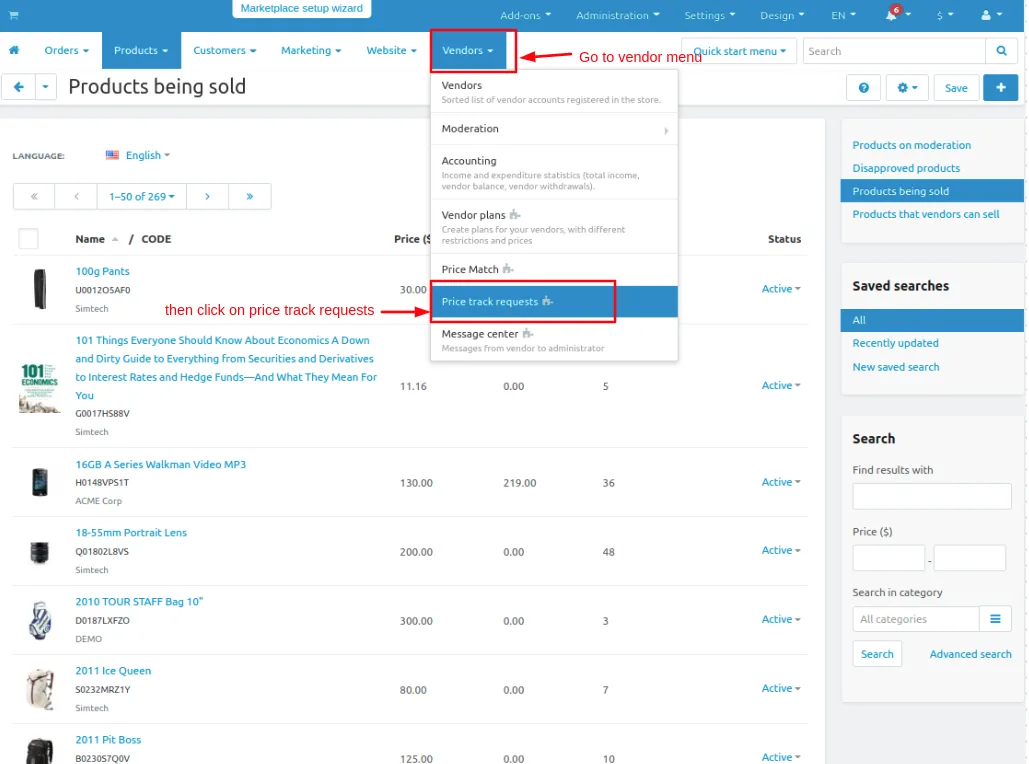Click the blue back arrow button
The image size is (1029, 764).
[18, 87]
